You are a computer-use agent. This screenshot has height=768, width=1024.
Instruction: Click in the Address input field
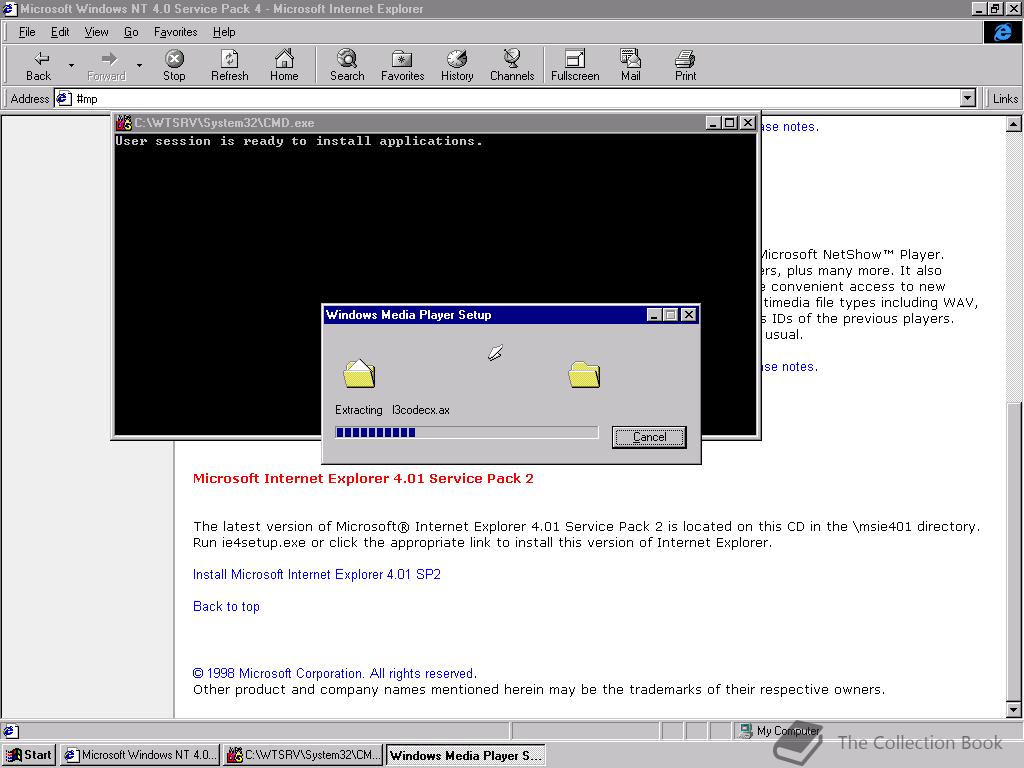click(x=516, y=99)
